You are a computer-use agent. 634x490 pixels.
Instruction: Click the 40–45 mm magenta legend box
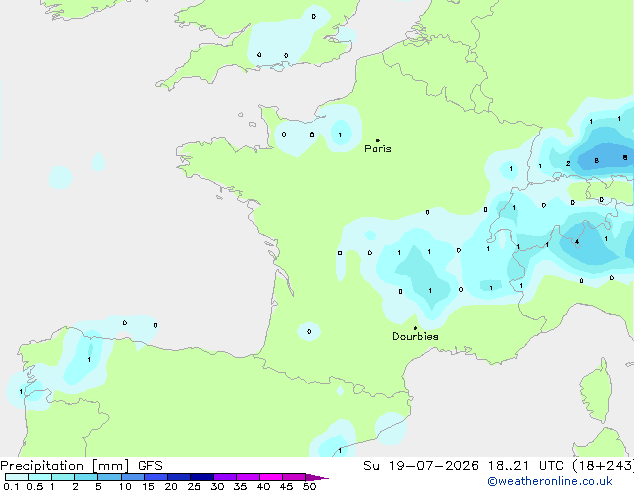271,477
